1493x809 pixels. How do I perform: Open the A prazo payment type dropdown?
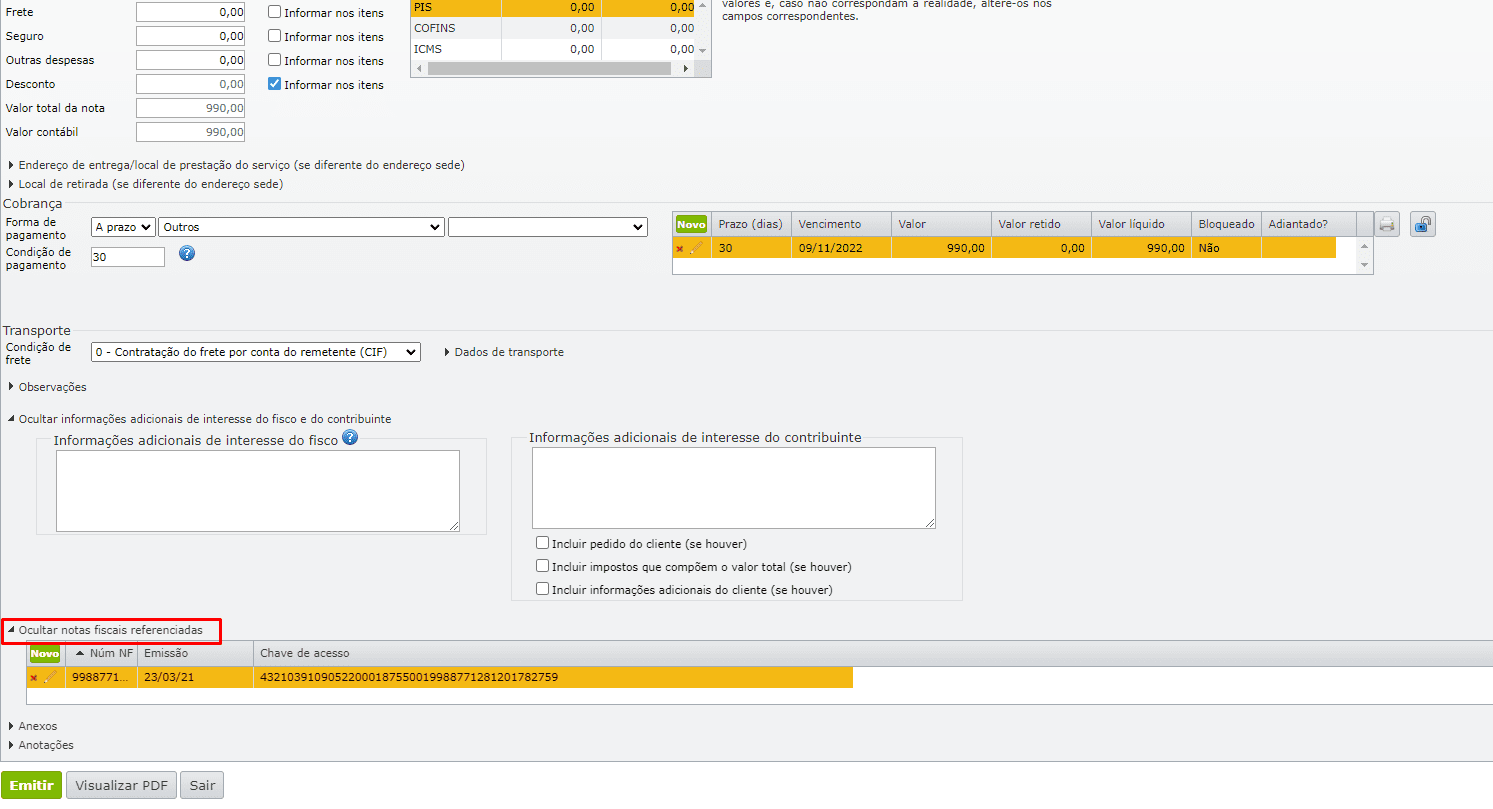(124, 227)
